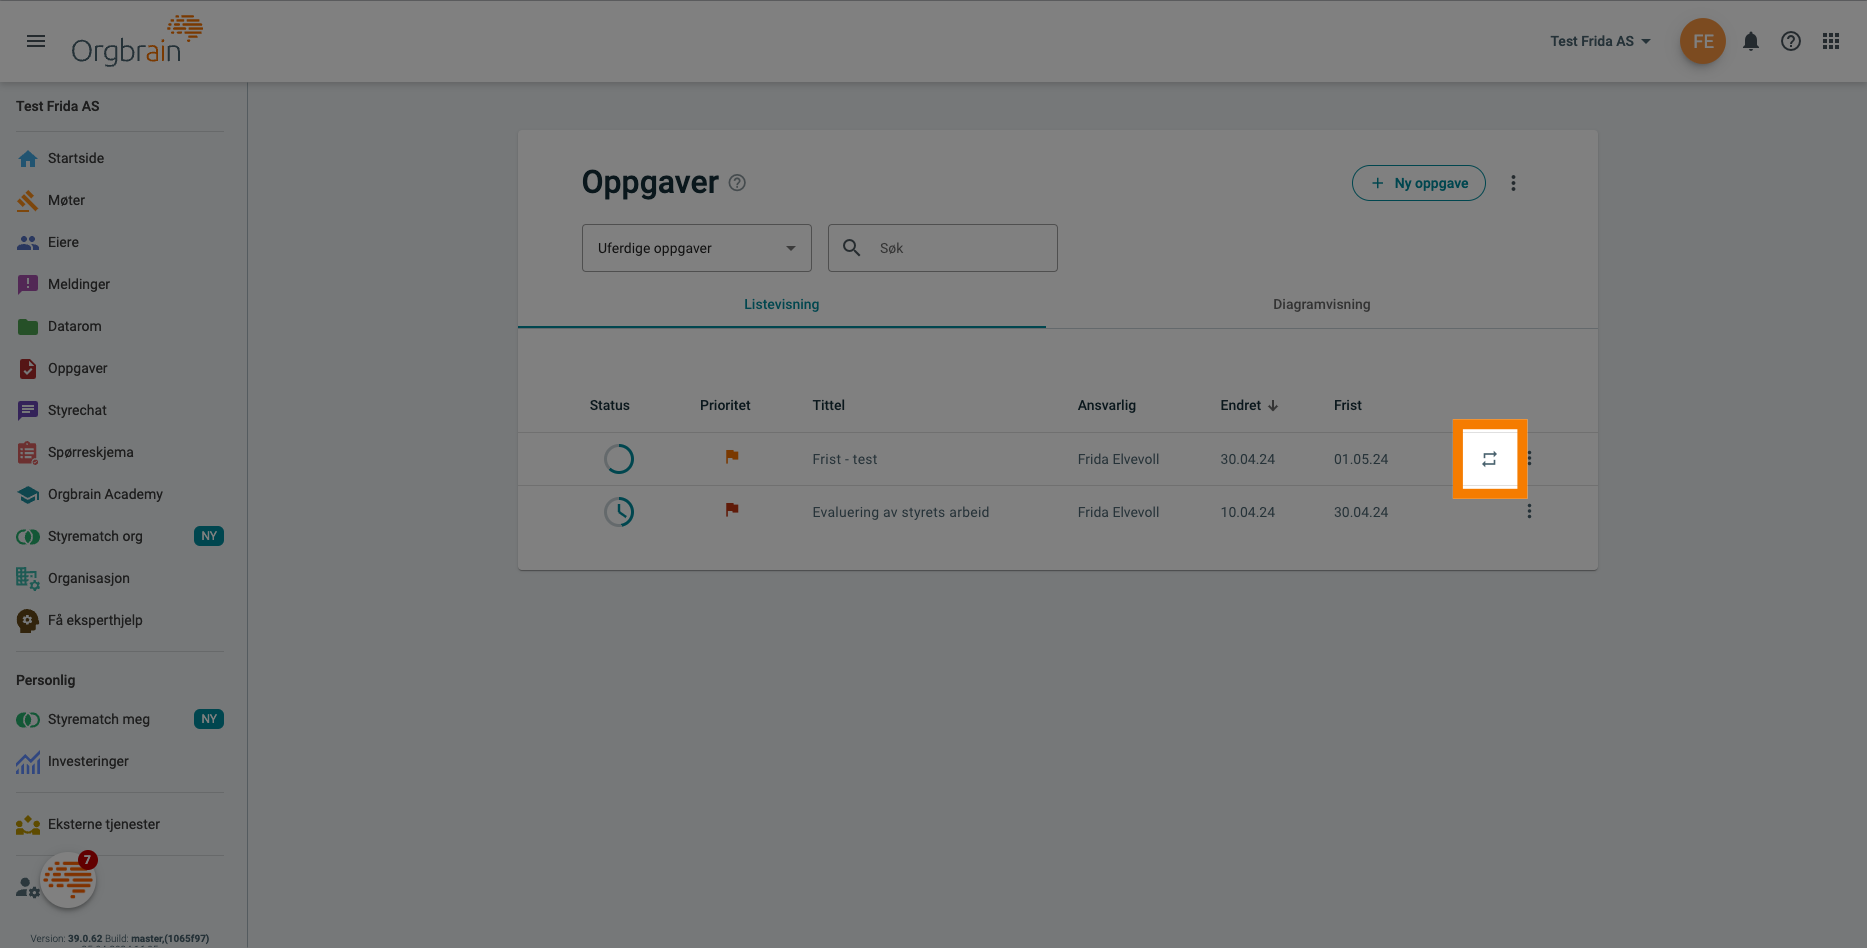Viewport: 1867px width, 948px height.
Task: Sort by the Frist column header
Action: (x=1347, y=405)
